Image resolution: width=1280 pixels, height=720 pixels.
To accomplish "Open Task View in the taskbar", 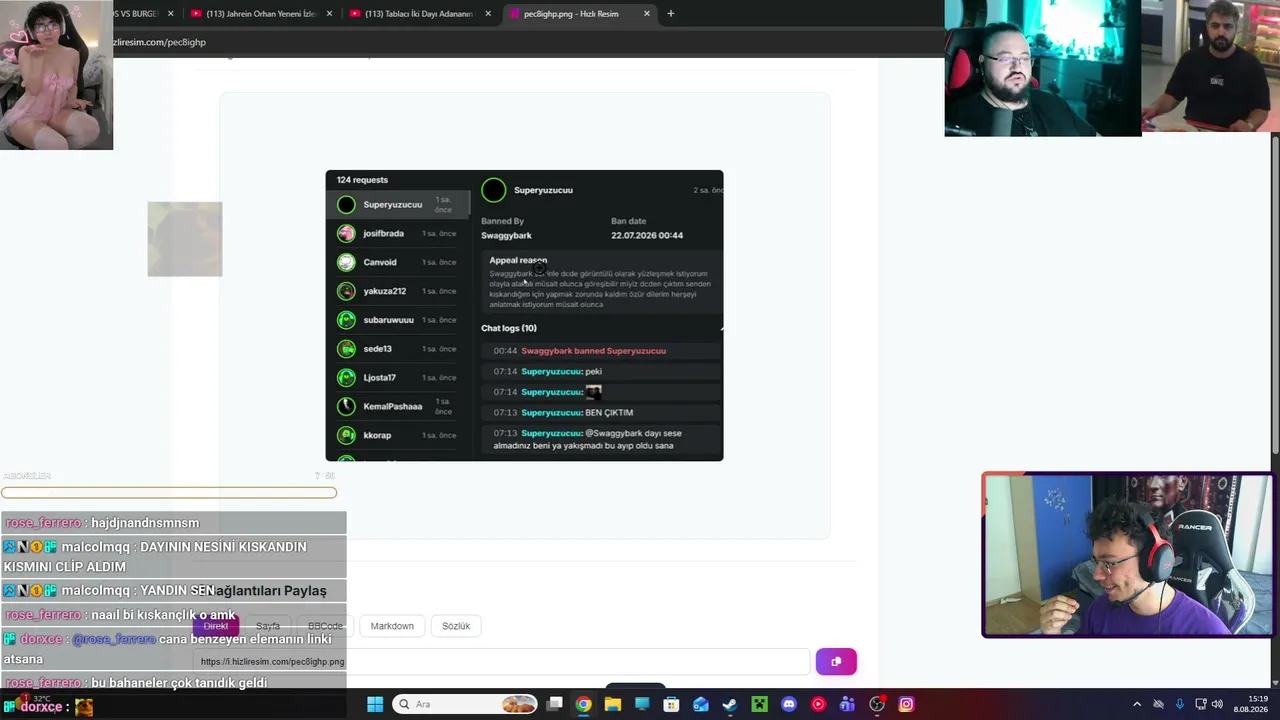I will tap(554, 704).
